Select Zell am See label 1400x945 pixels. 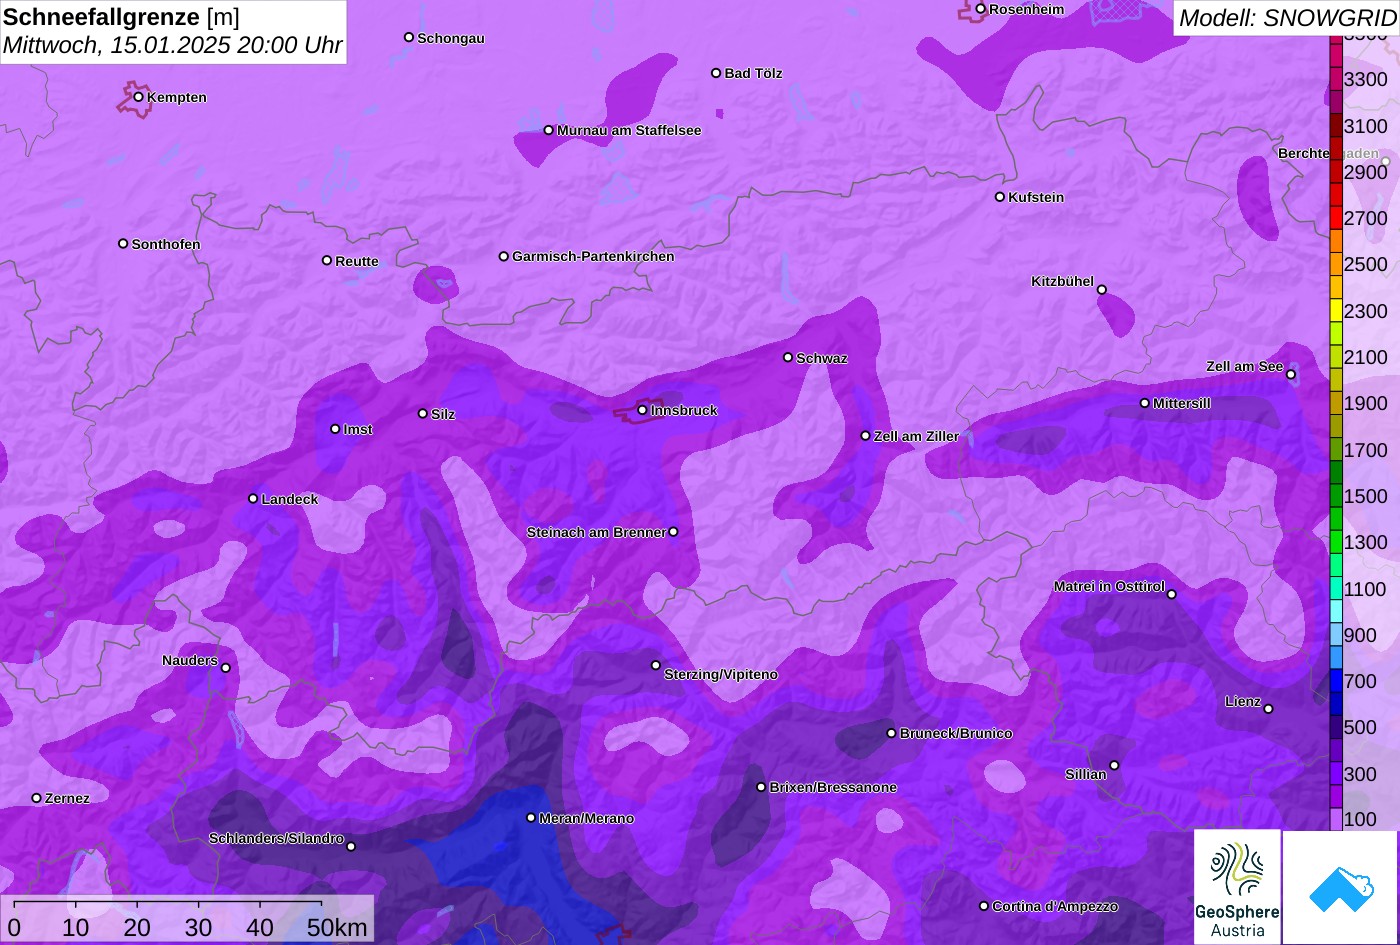[x=1244, y=366]
